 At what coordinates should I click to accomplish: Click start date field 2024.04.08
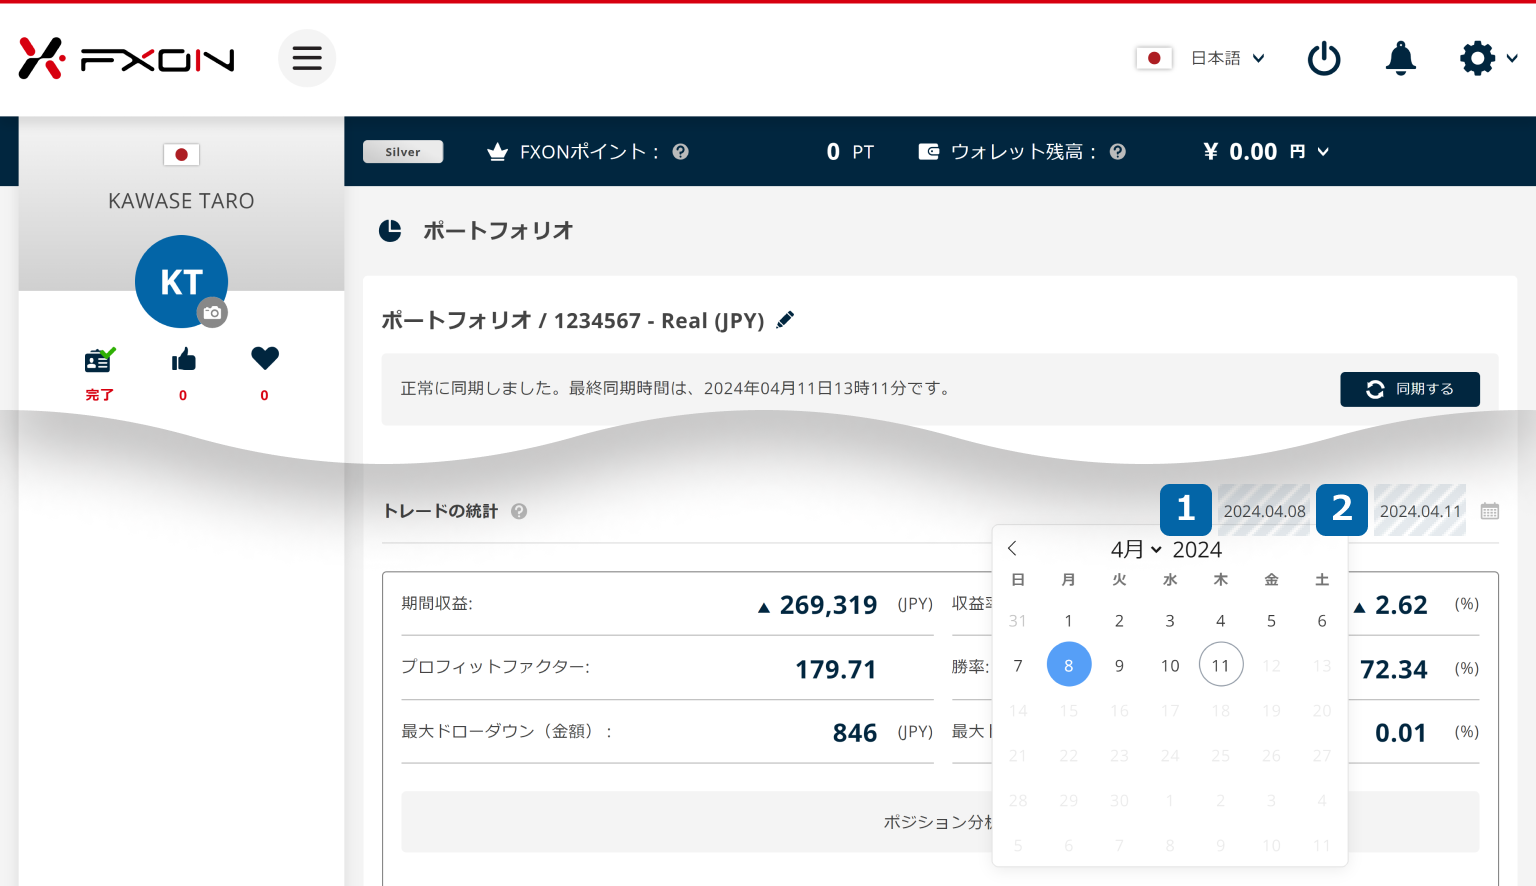point(1264,511)
